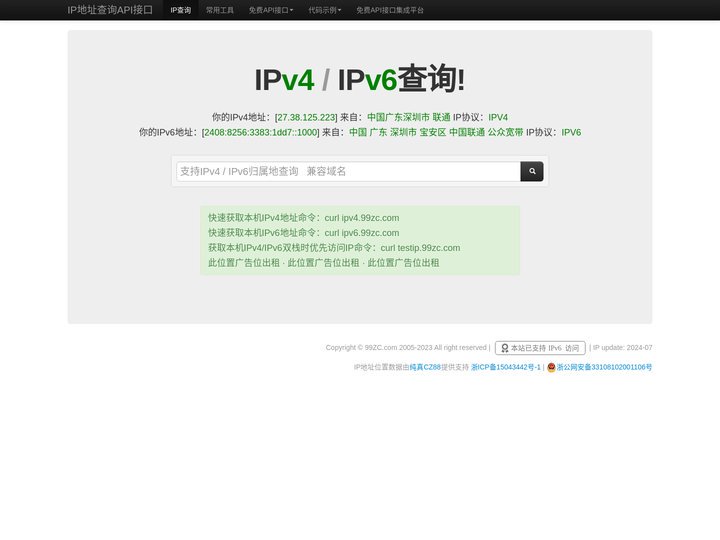The image size is (720, 540).
Task: Click the IPv6 supported badge
Action: (540, 348)
